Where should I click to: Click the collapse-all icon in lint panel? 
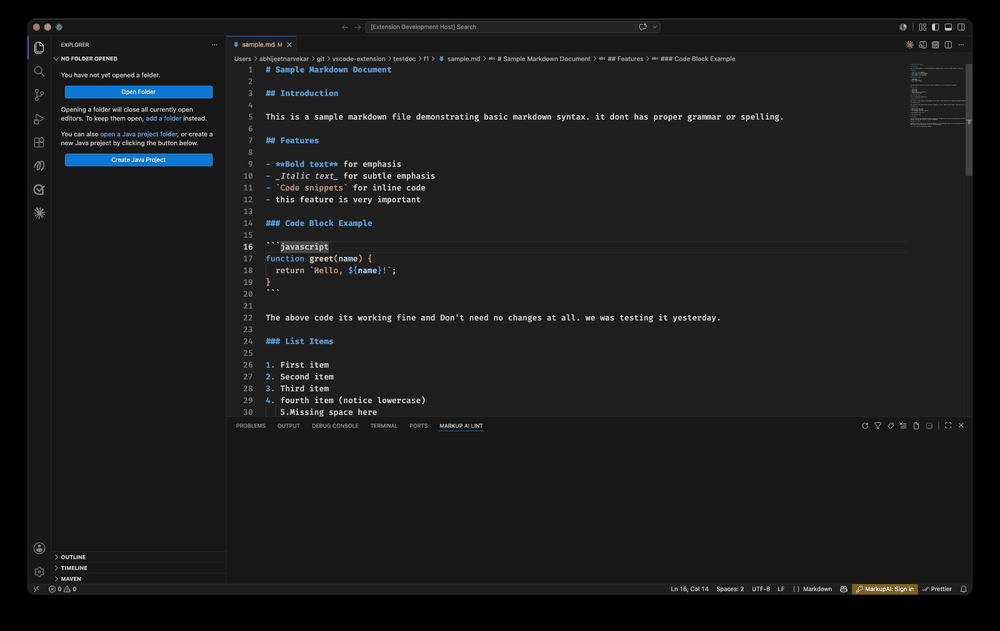tap(929, 426)
